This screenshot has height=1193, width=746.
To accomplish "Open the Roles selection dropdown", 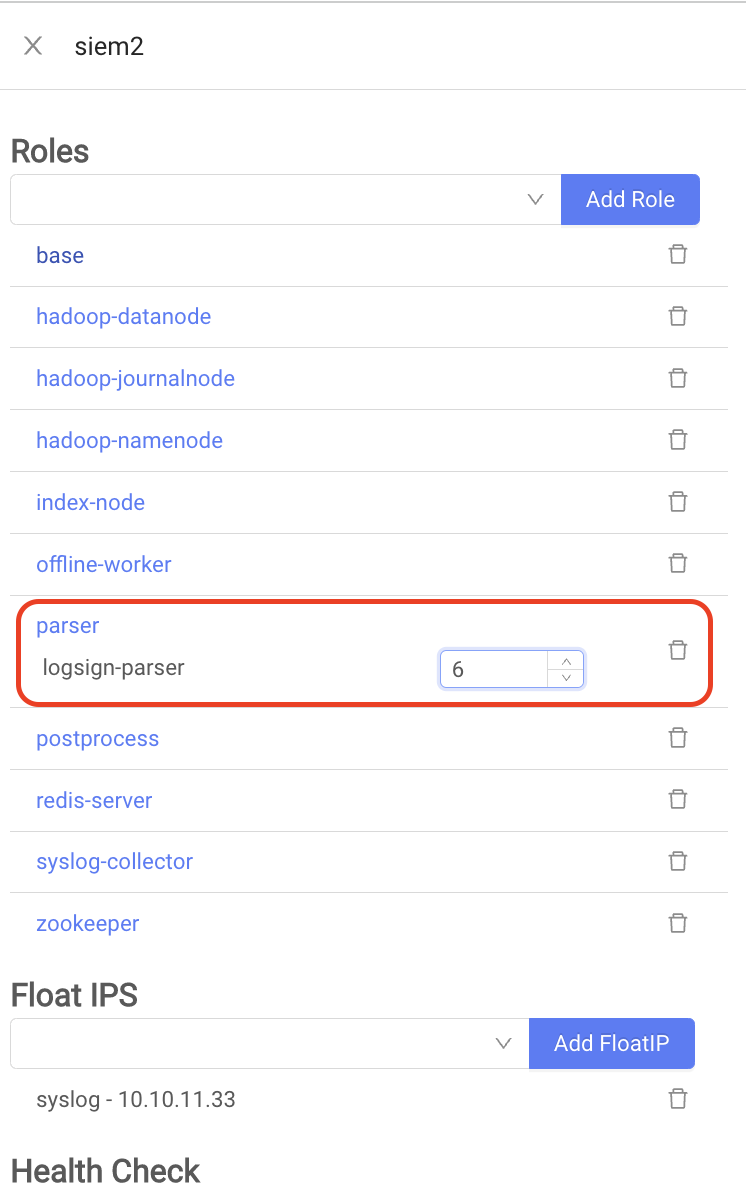I will point(285,199).
